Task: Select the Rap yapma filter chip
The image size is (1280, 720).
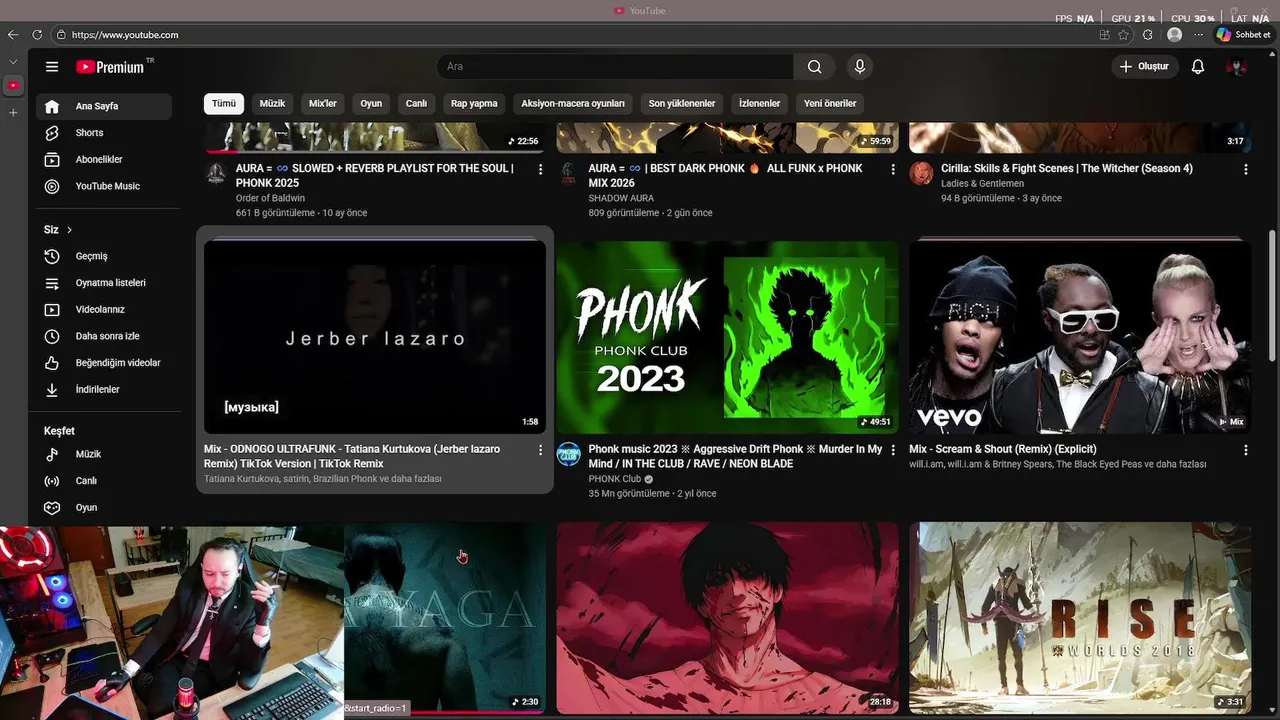Action: tap(474, 103)
